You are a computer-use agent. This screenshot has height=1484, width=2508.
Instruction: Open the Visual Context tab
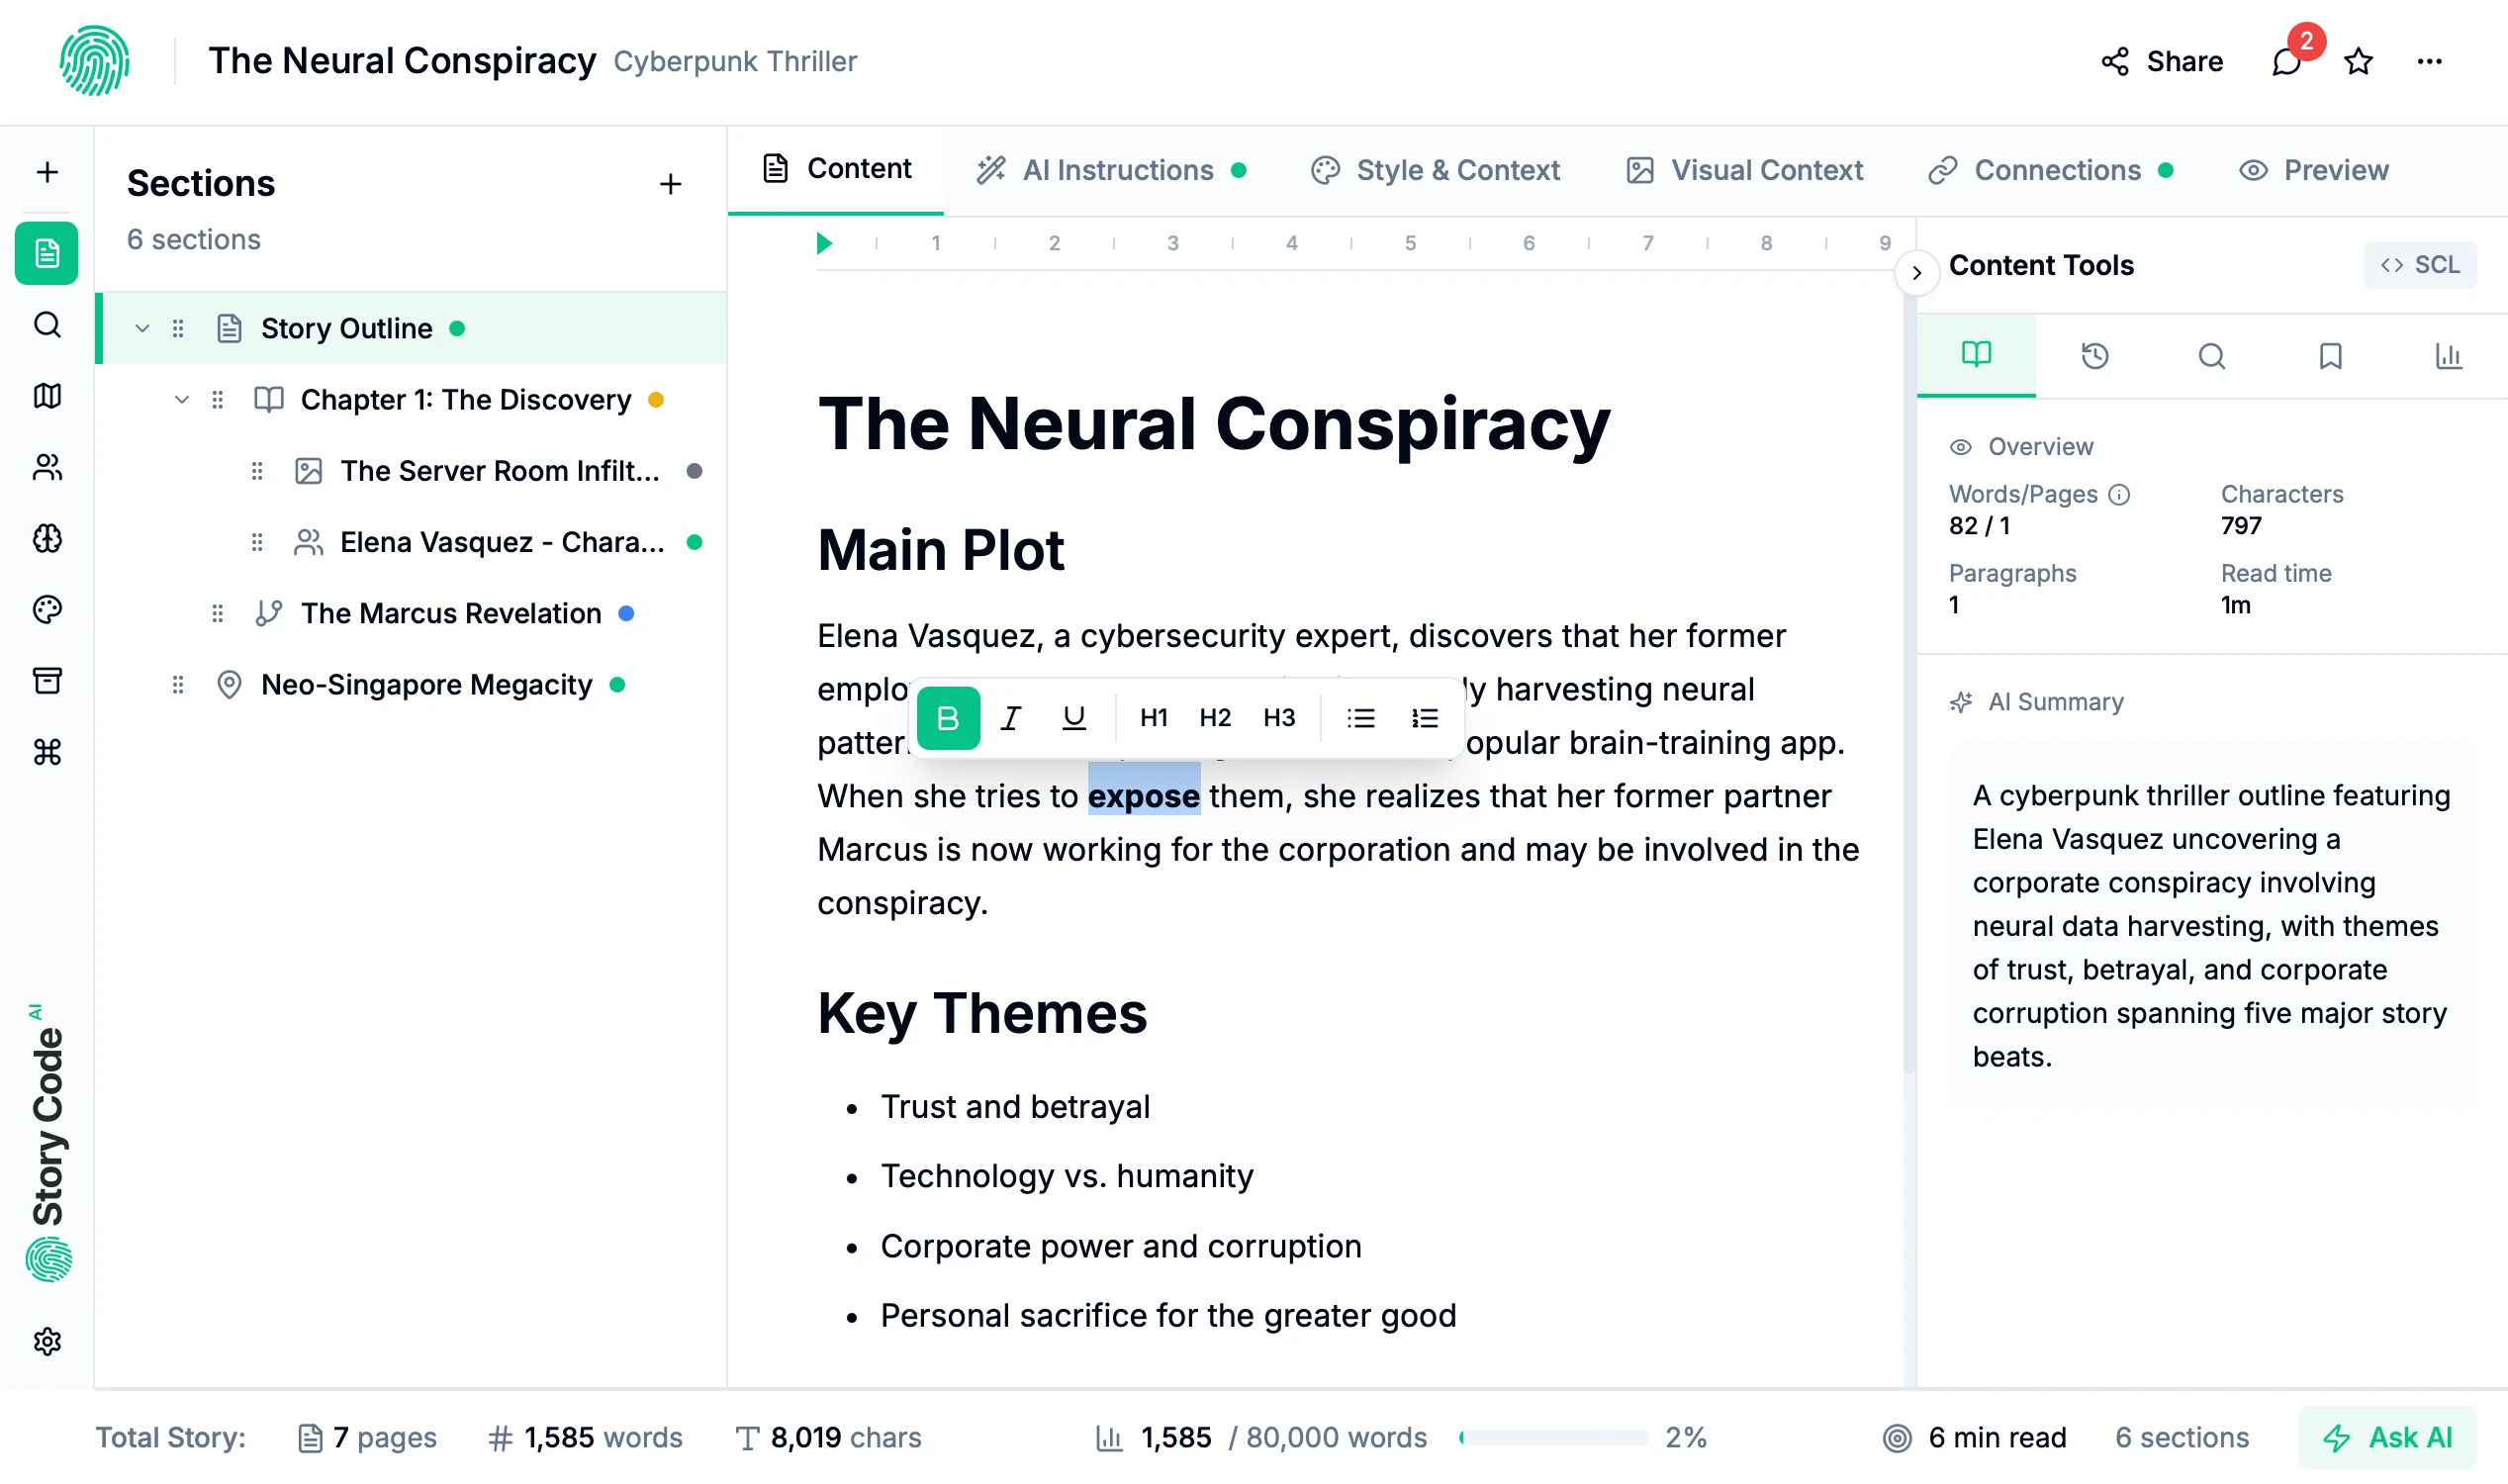click(1744, 169)
